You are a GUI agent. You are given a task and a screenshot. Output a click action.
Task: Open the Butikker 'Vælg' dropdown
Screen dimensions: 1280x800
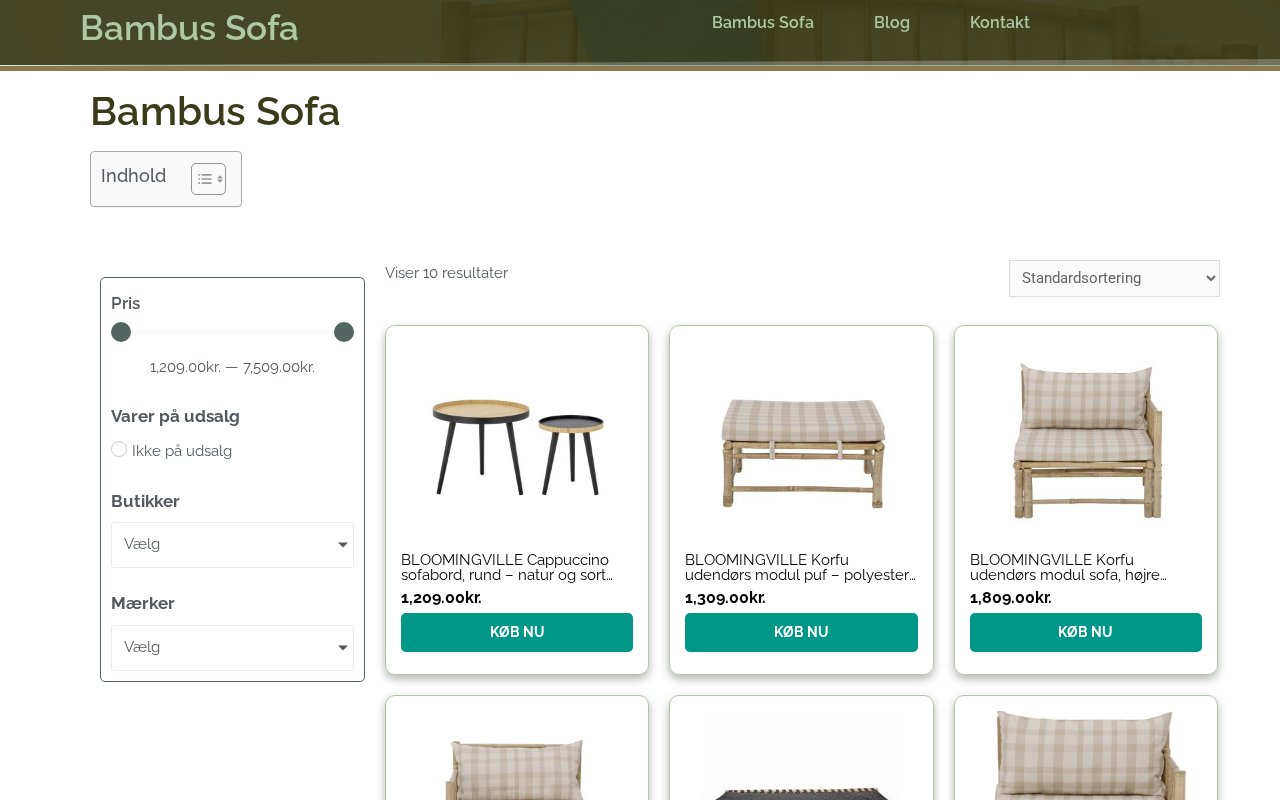tap(232, 545)
